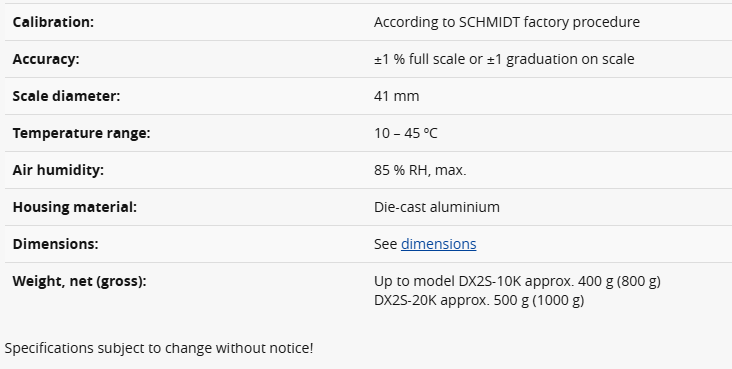Click the Housing material label
The image size is (732, 369).
click(75, 207)
